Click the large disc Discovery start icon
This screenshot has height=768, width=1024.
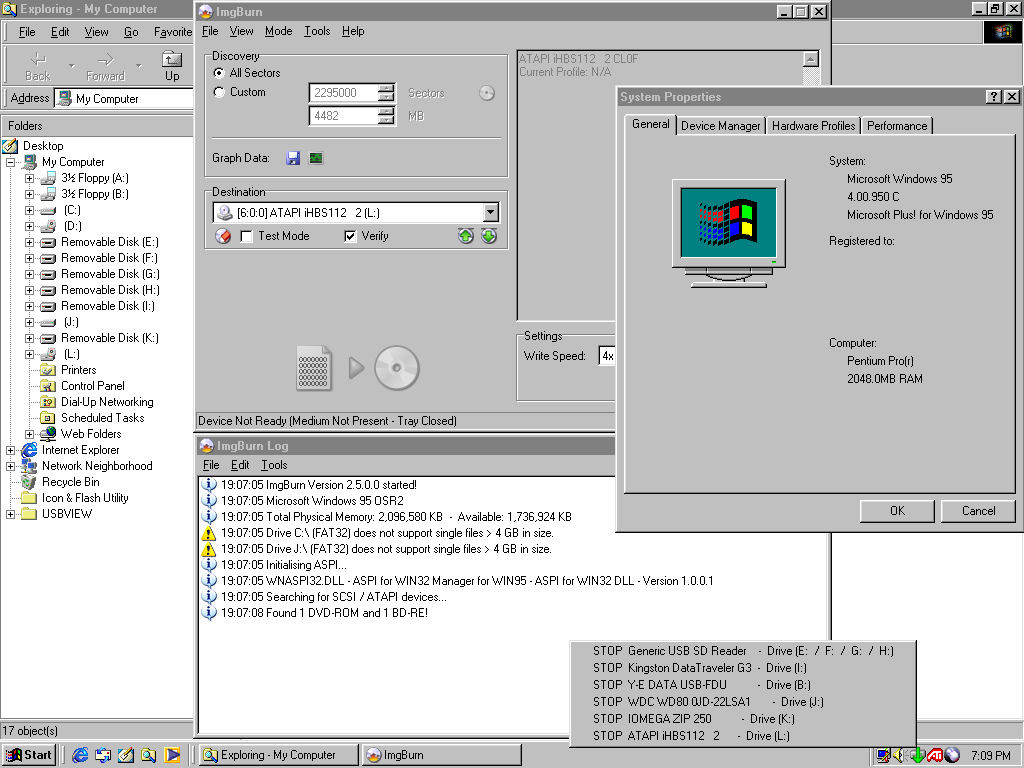[x=396, y=368]
